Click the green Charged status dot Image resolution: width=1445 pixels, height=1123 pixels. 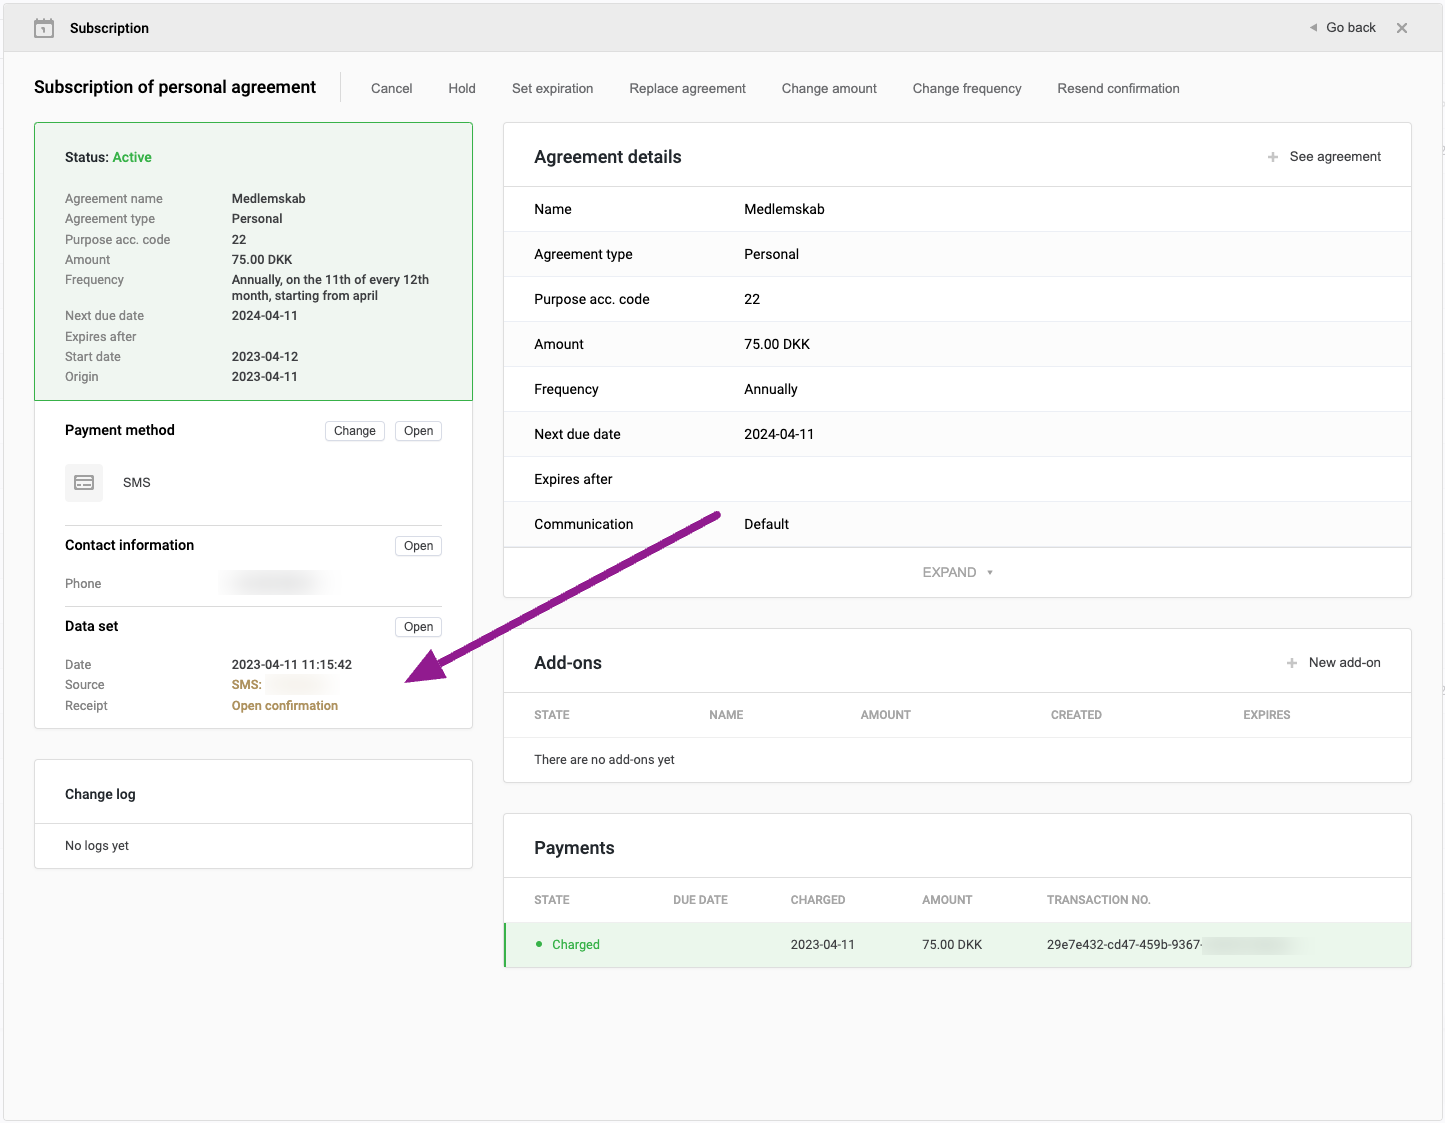pos(539,944)
